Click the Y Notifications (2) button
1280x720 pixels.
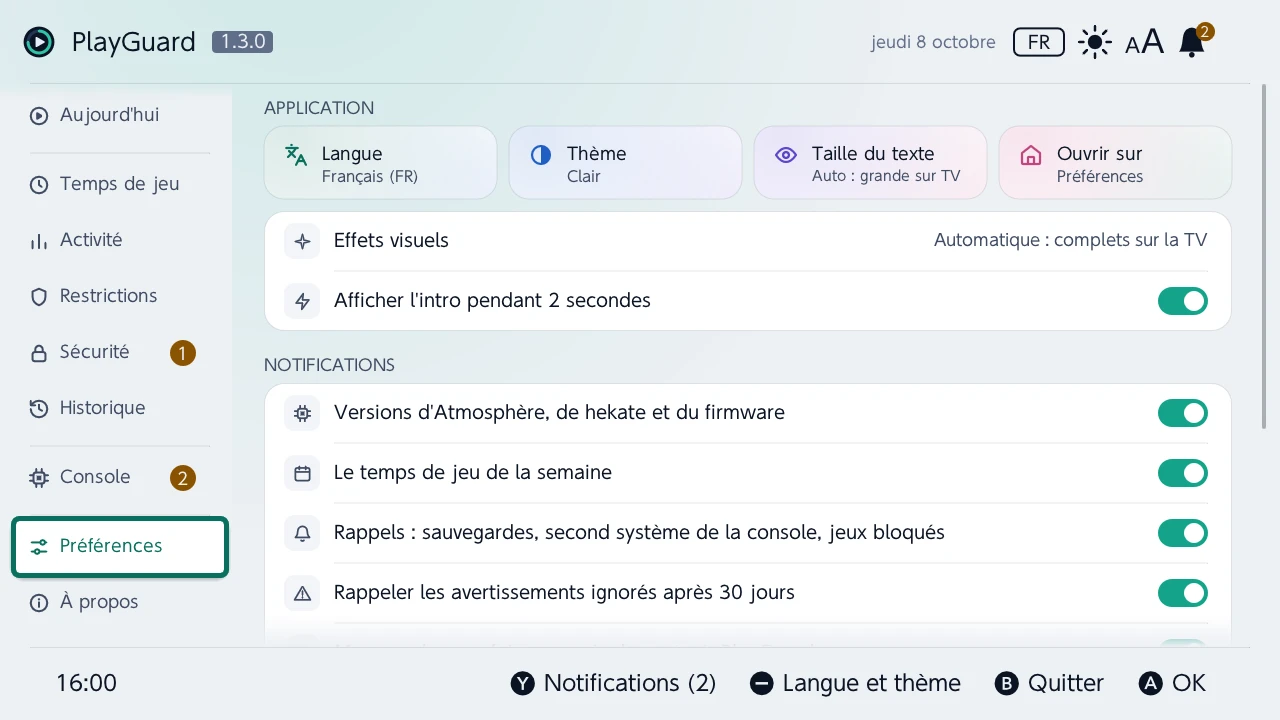[614, 683]
